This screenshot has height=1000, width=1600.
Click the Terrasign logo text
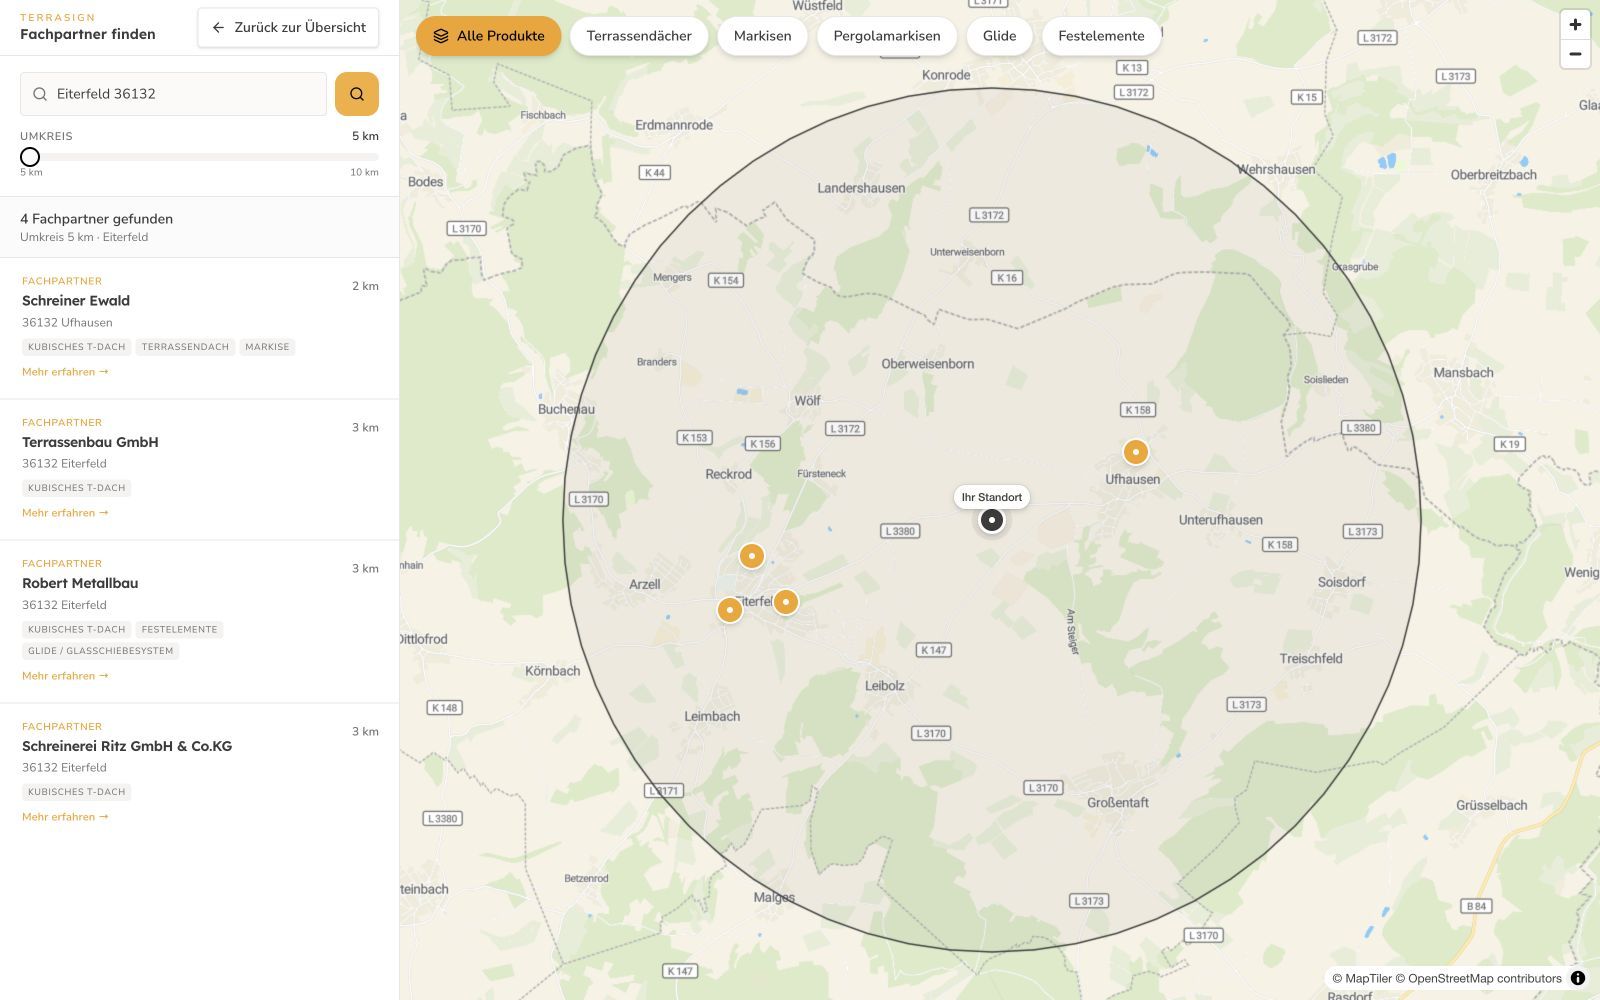pyautogui.click(x=58, y=17)
